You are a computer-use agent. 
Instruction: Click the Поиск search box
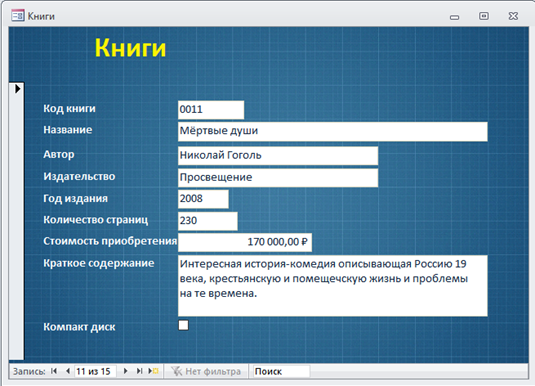[x=281, y=371]
